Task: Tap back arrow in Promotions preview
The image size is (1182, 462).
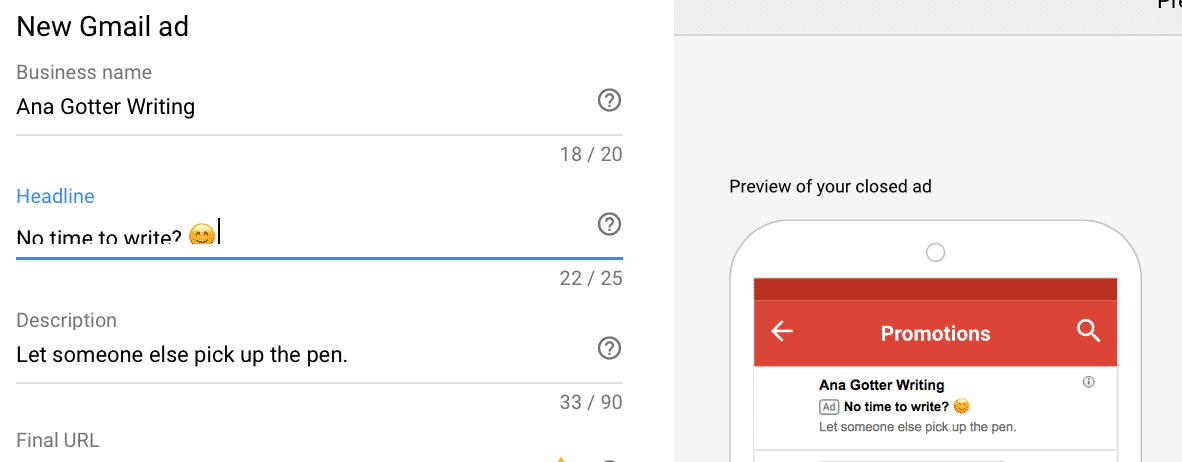Action: [x=782, y=331]
